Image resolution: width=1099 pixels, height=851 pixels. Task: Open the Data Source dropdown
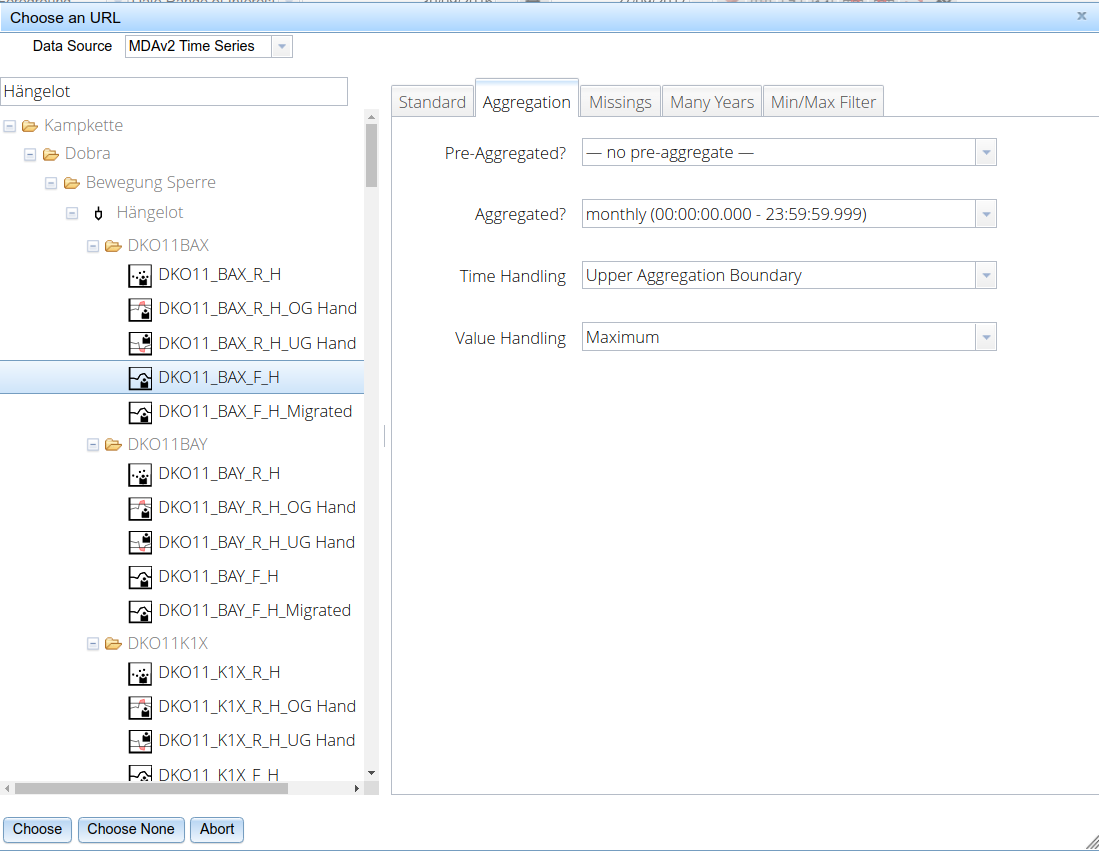[282, 46]
